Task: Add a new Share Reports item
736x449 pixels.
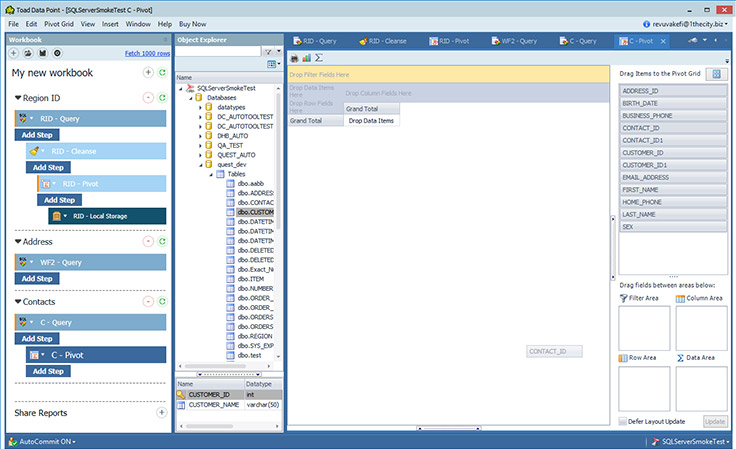Action: (162, 412)
